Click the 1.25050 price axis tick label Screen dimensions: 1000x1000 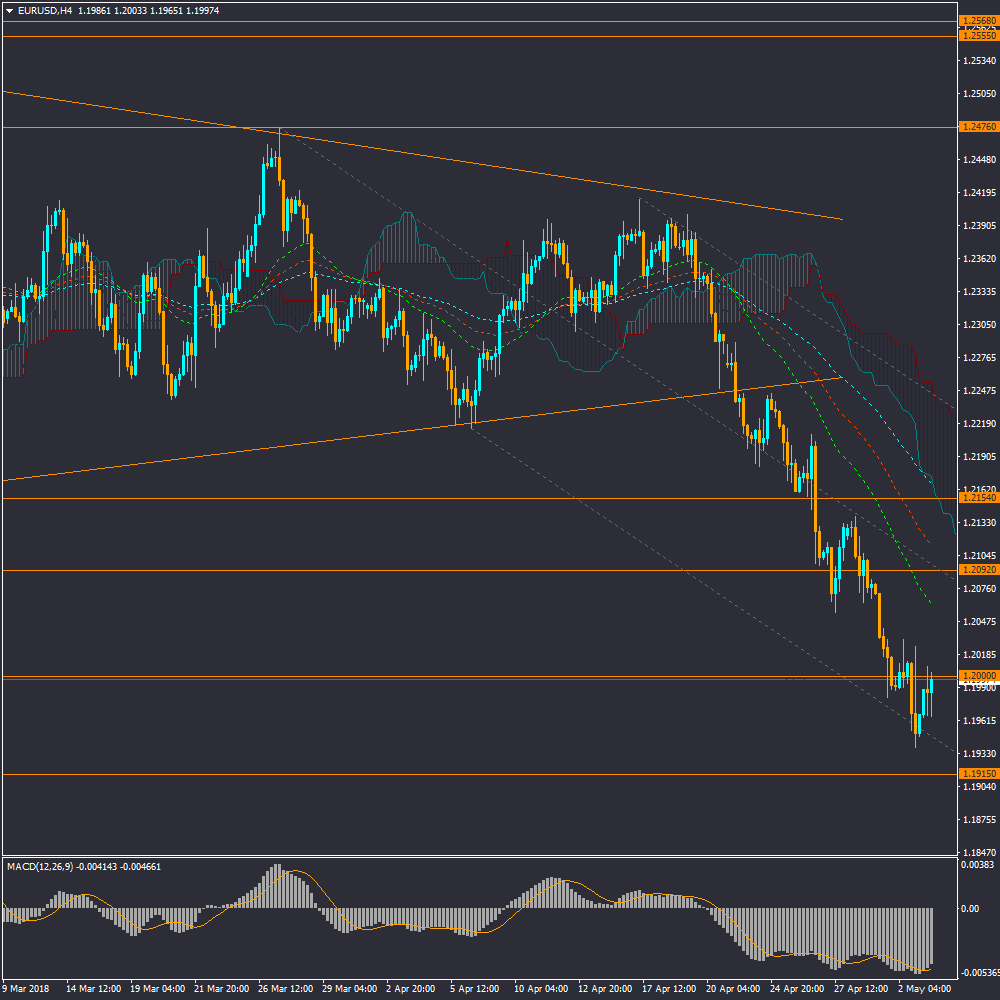pos(977,94)
